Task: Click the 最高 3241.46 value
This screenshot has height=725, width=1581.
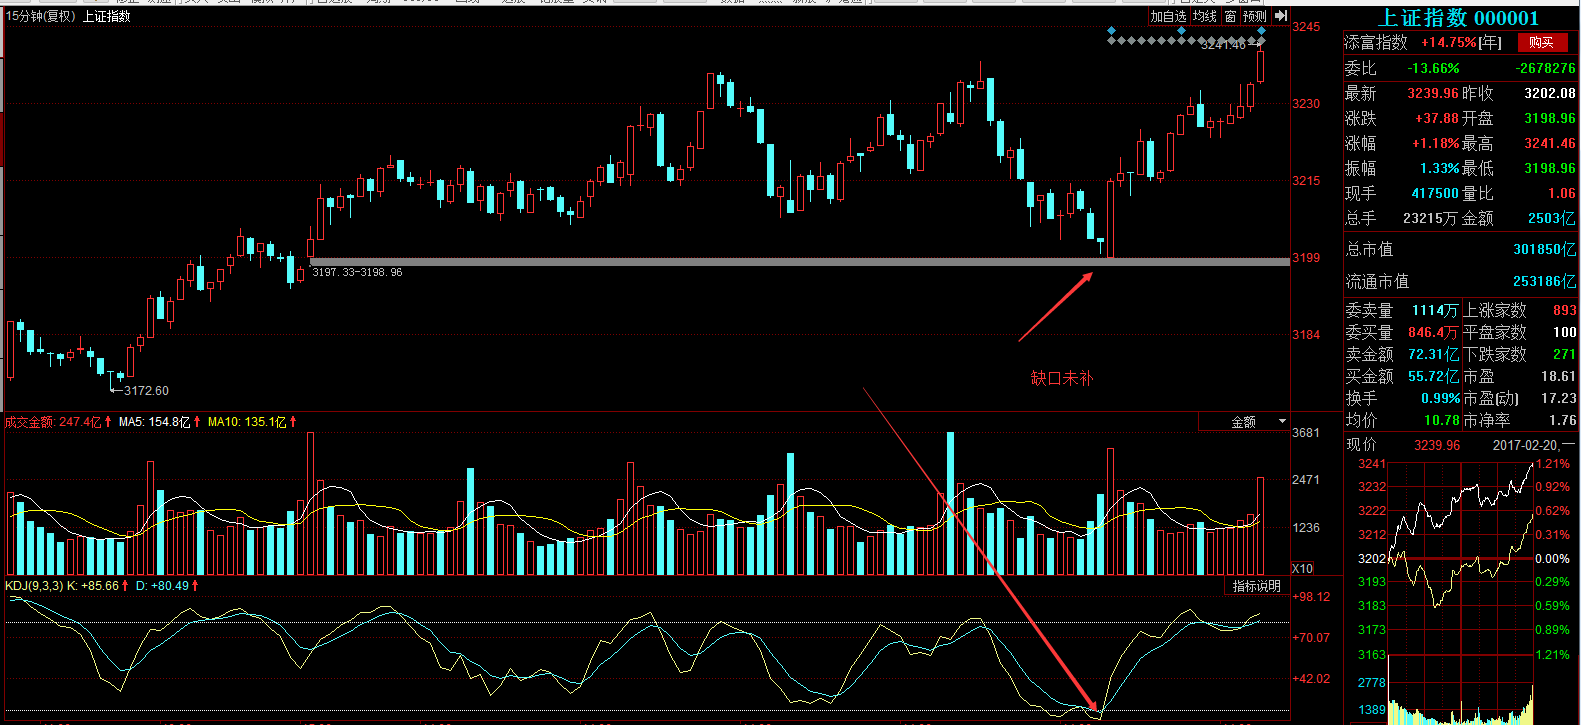Action: (1550, 143)
